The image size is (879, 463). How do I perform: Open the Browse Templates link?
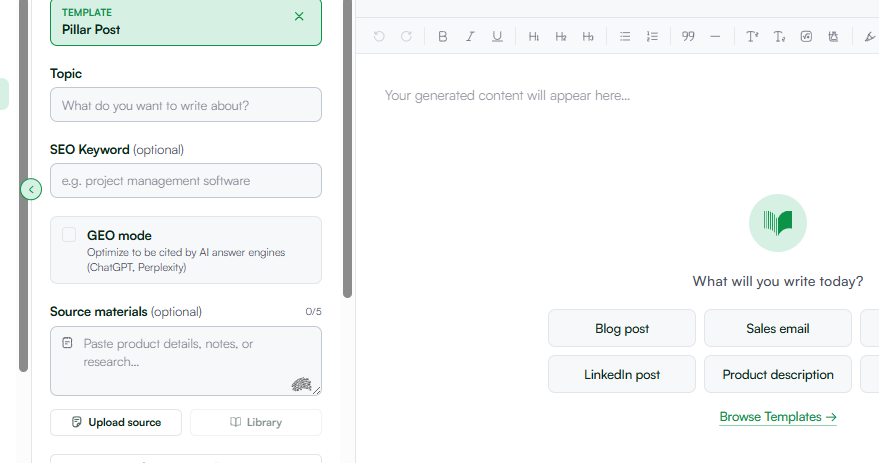coord(778,417)
